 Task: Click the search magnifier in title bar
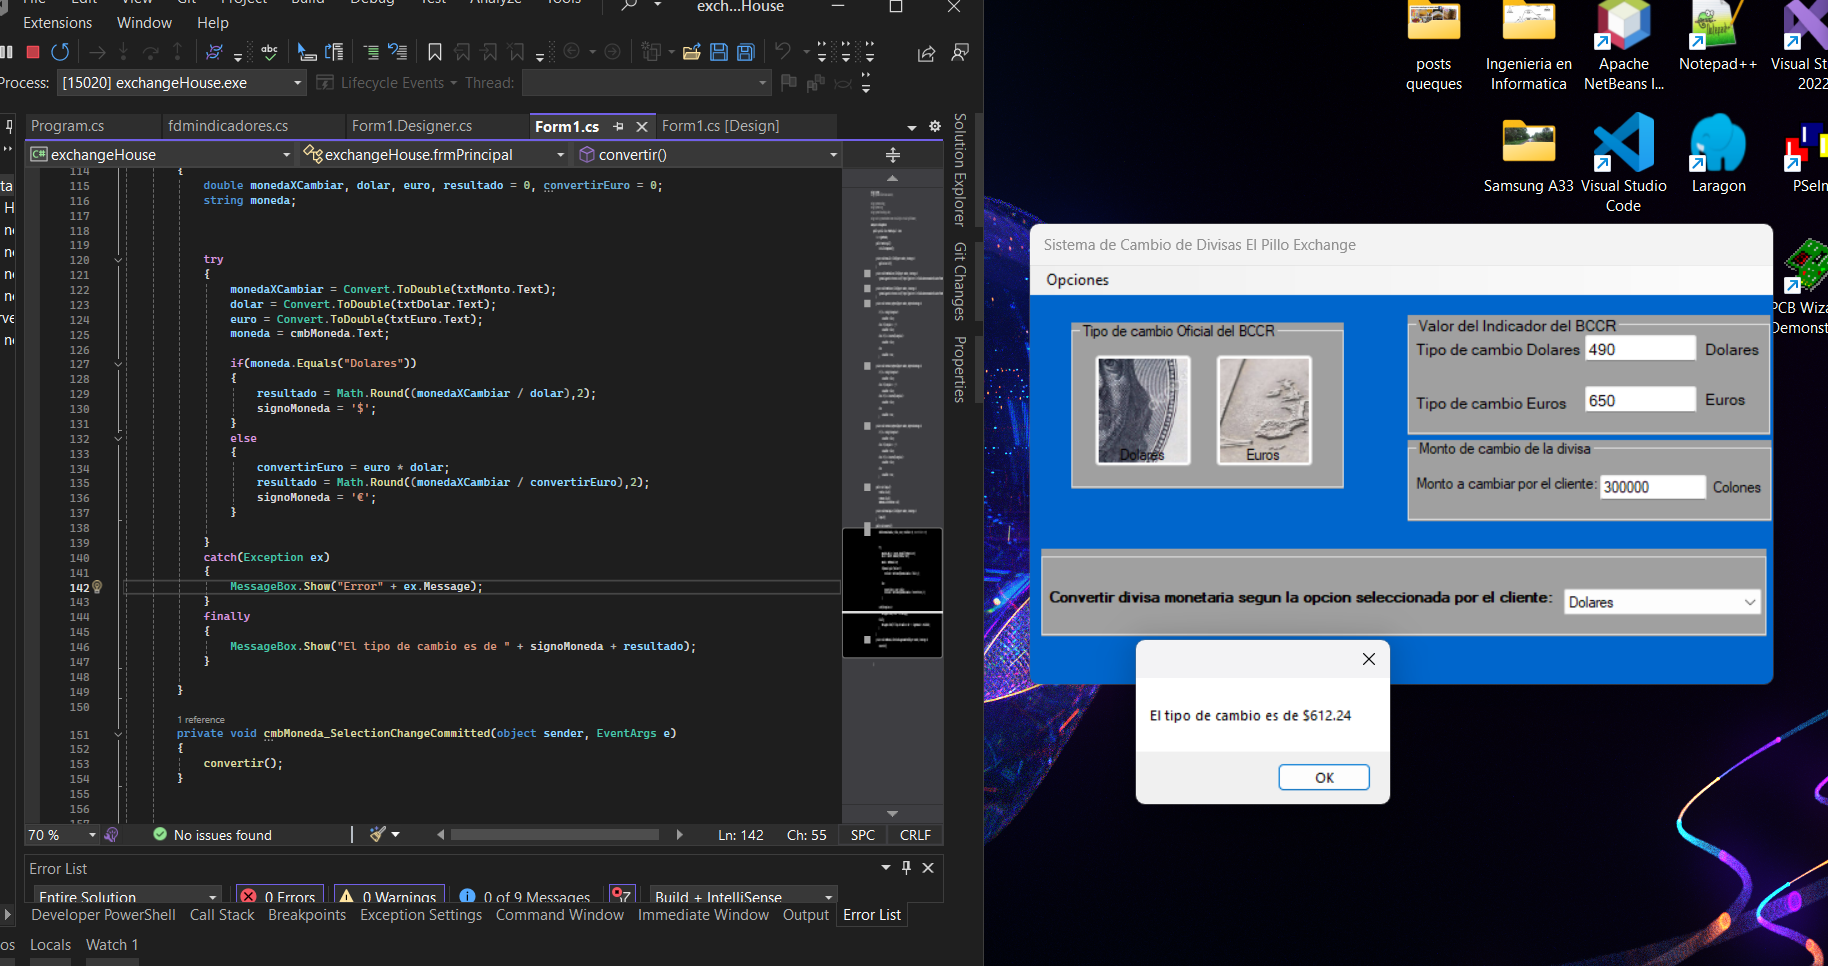pos(629,5)
